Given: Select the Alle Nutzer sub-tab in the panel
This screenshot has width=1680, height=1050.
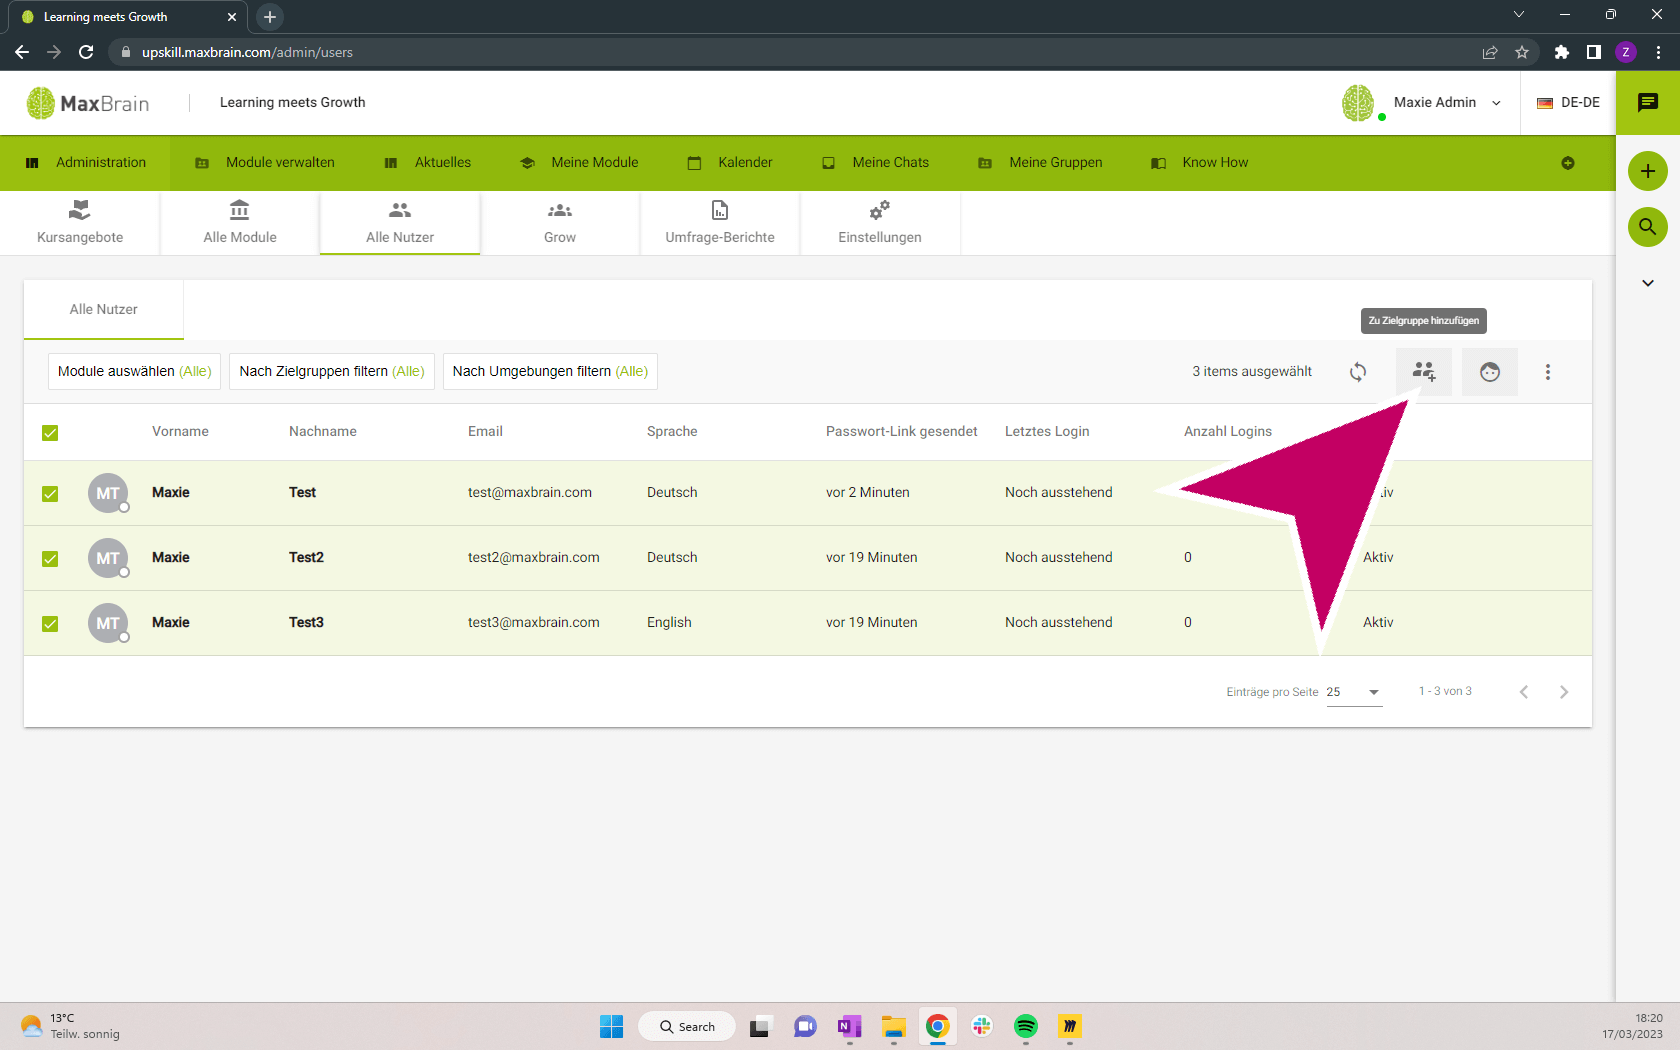Looking at the screenshot, I should (x=104, y=310).
